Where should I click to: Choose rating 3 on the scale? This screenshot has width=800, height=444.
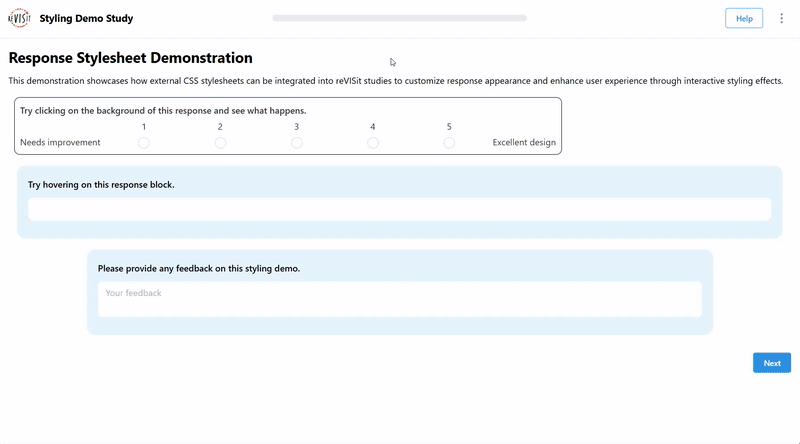[x=297, y=143]
